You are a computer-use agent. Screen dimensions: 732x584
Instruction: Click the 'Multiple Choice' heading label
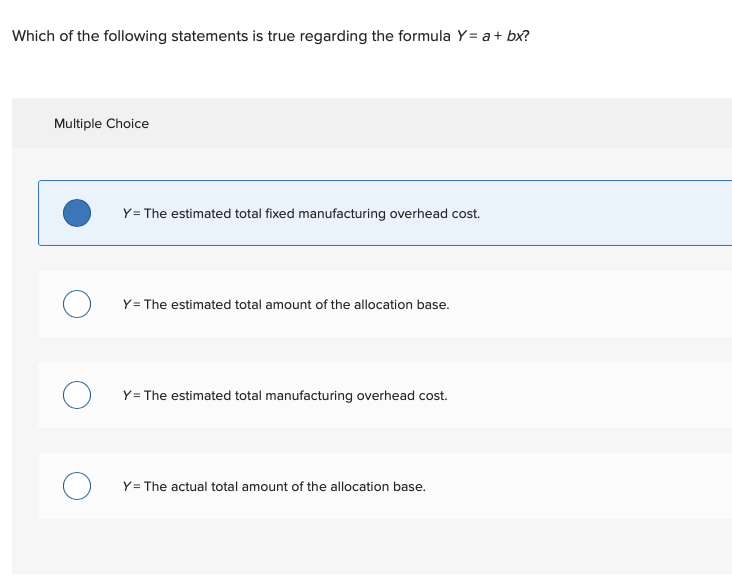coord(101,124)
